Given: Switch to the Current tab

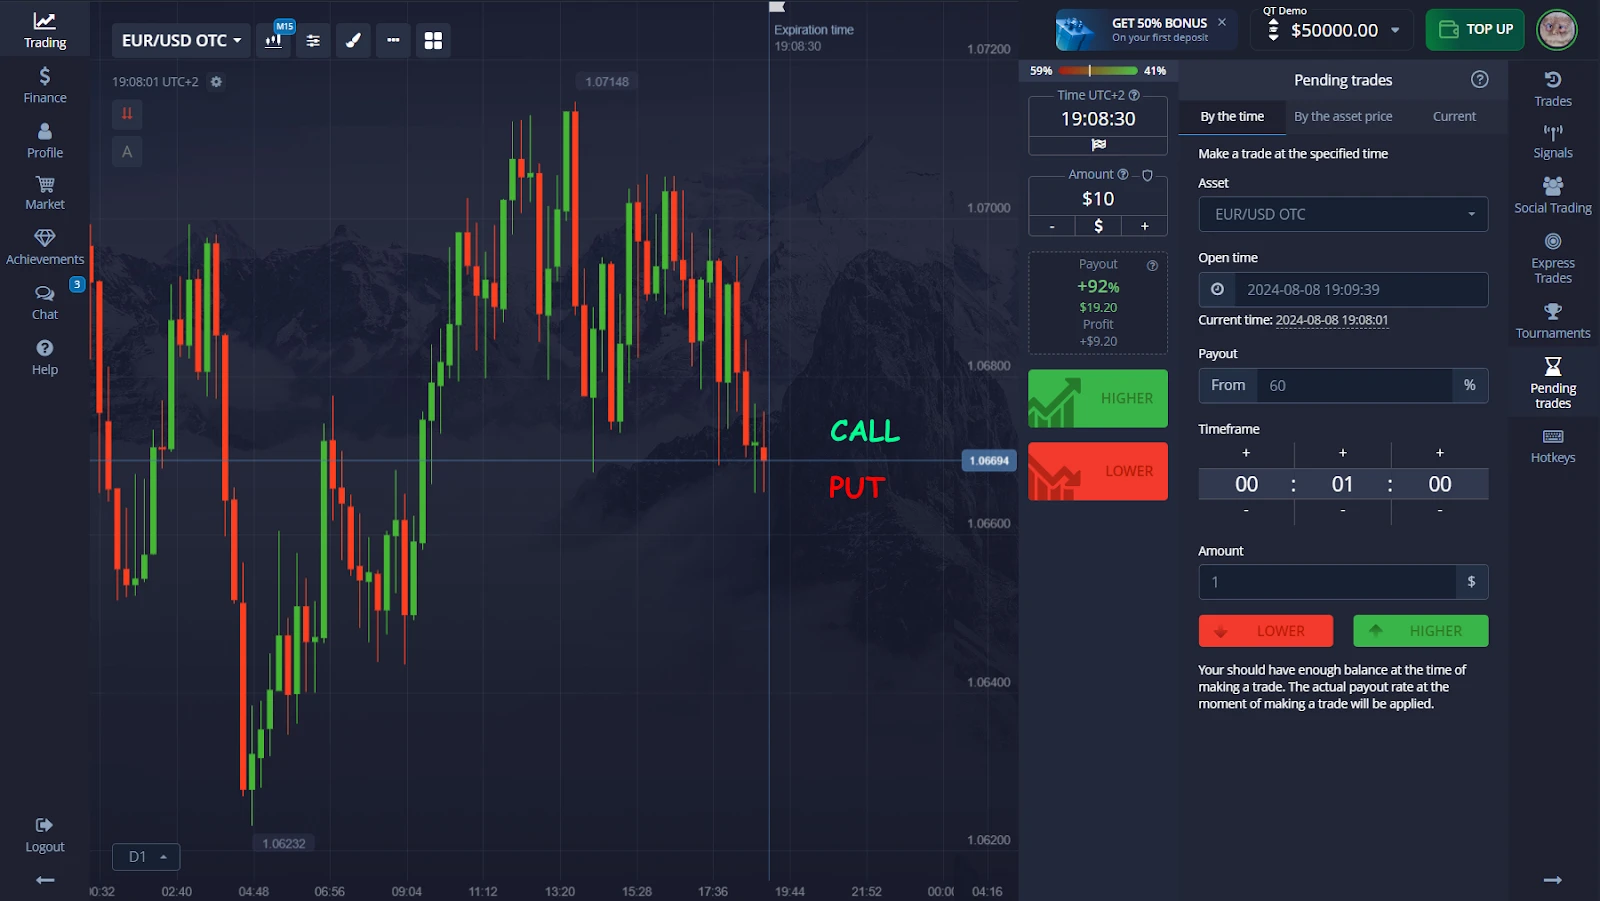Looking at the screenshot, I should [x=1453, y=116].
